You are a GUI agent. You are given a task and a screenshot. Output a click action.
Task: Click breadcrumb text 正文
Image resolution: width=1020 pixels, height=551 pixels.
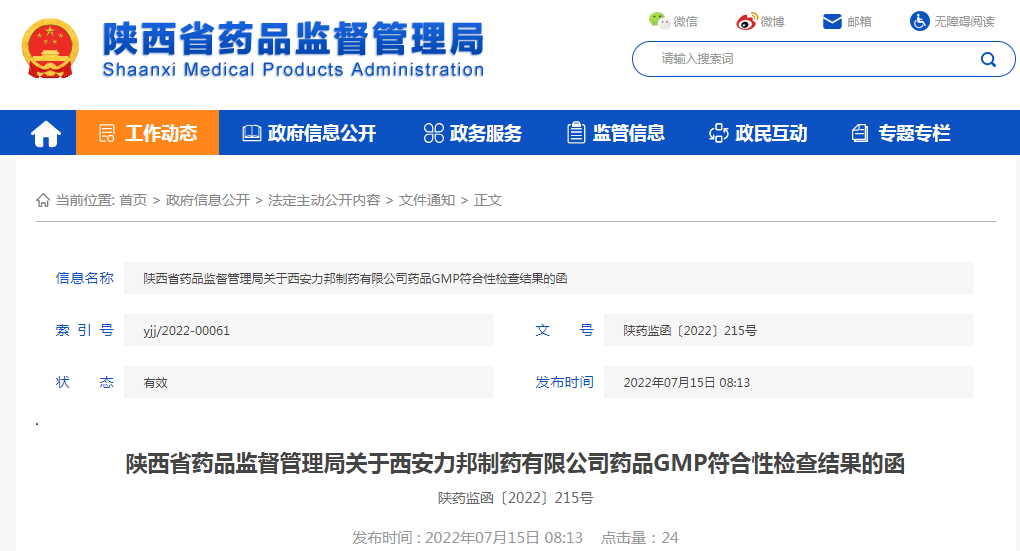pos(488,200)
